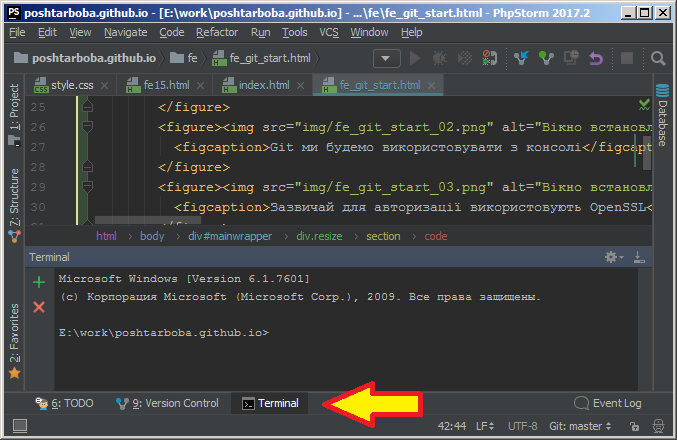The height and width of the screenshot is (440, 677).
Task: Change the UTF-8 file encoding
Action: pos(522,427)
